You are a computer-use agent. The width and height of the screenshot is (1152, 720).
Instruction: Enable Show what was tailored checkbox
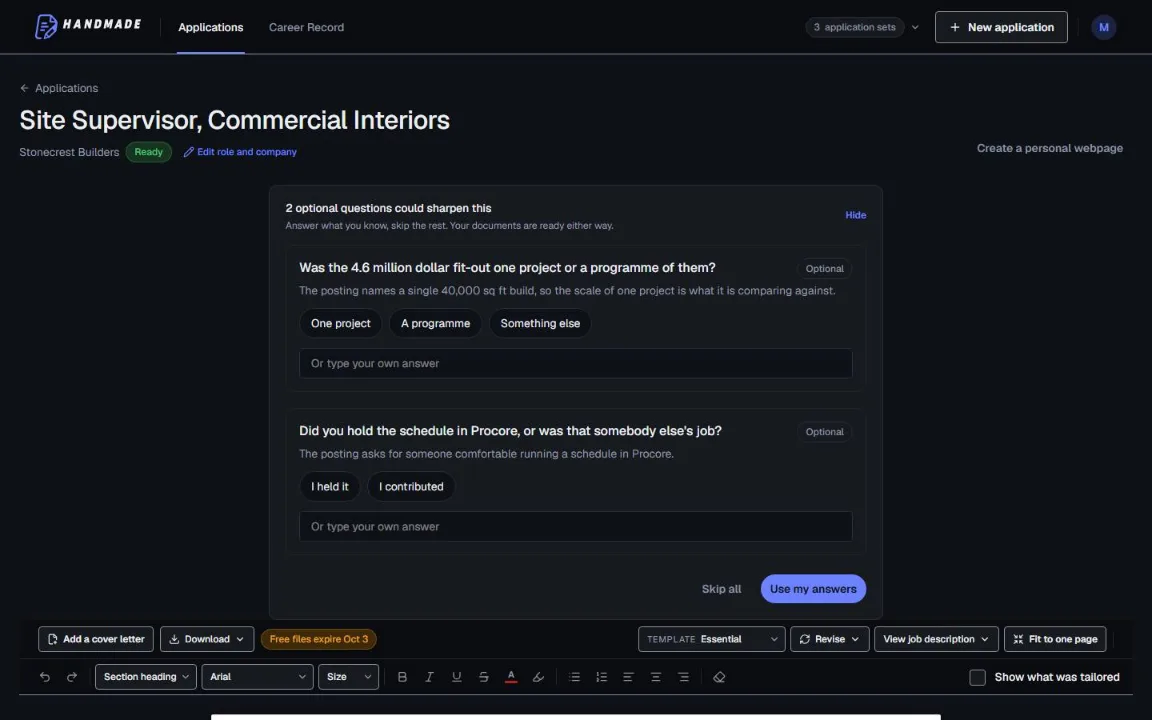point(977,677)
